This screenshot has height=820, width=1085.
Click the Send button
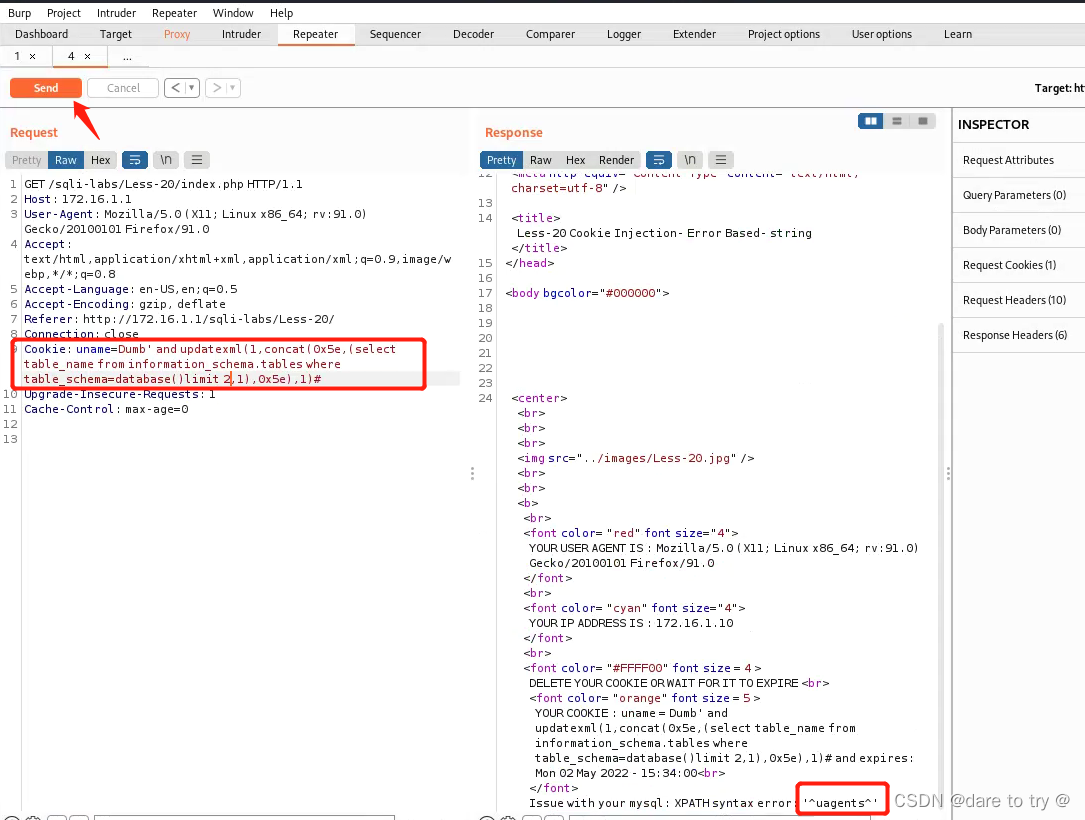(46, 88)
